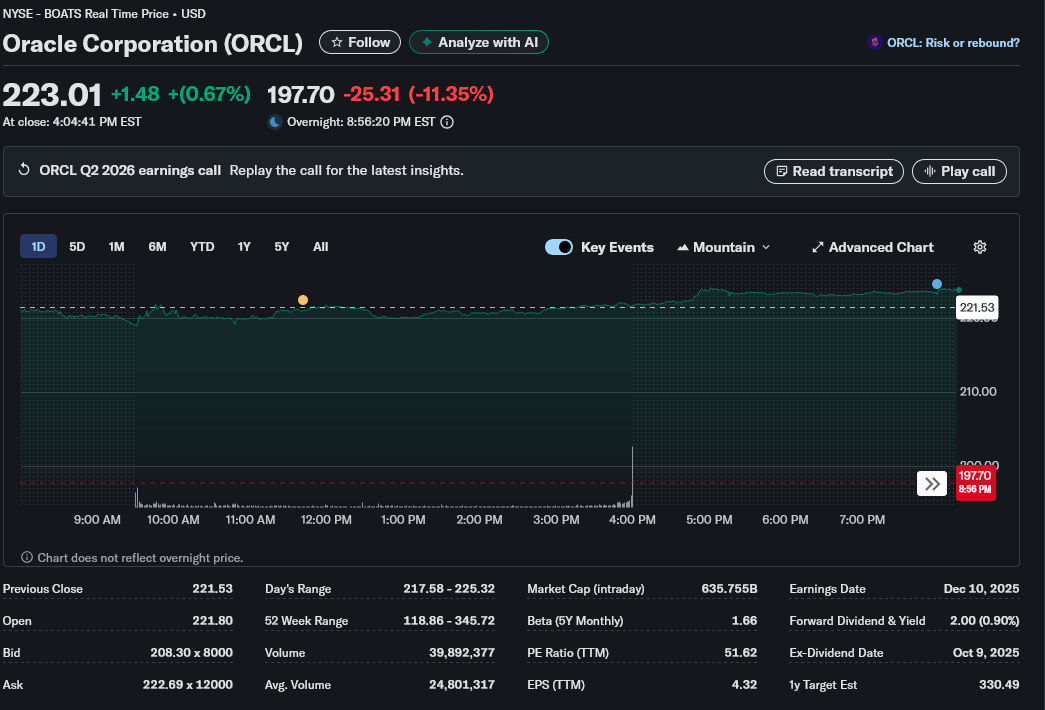Click Market Cap value 635.755B
The height and width of the screenshot is (710, 1045).
729,589
